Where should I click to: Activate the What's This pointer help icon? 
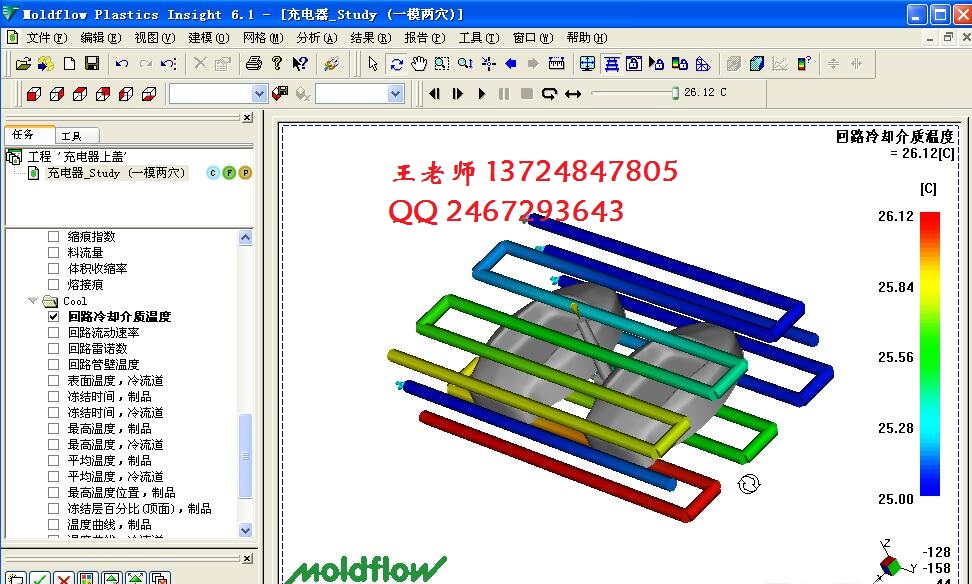click(300, 63)
